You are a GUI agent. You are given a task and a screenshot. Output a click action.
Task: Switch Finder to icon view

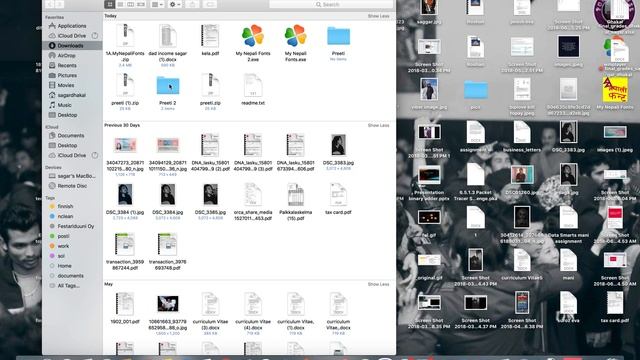110,4
